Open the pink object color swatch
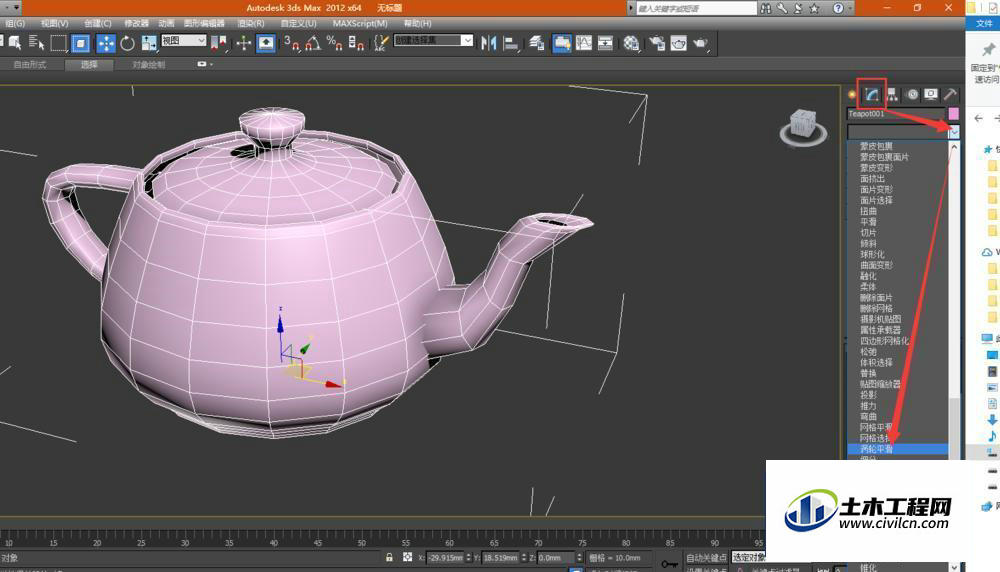Viewport: 1000px width, 572px height. pos(953,114)
